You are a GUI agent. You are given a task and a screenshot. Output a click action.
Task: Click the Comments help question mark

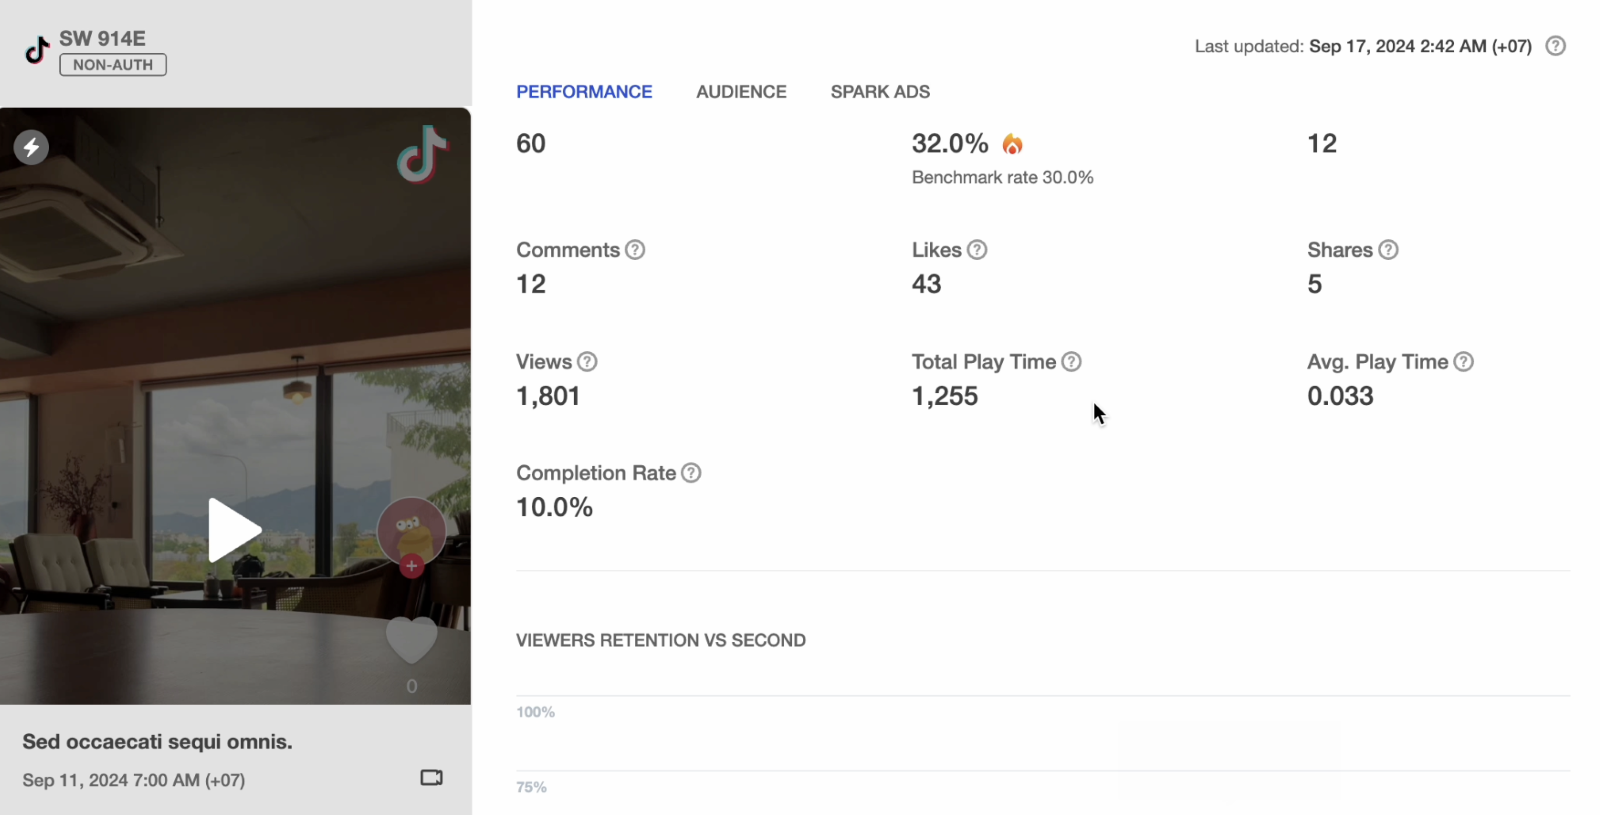point(635,250)
